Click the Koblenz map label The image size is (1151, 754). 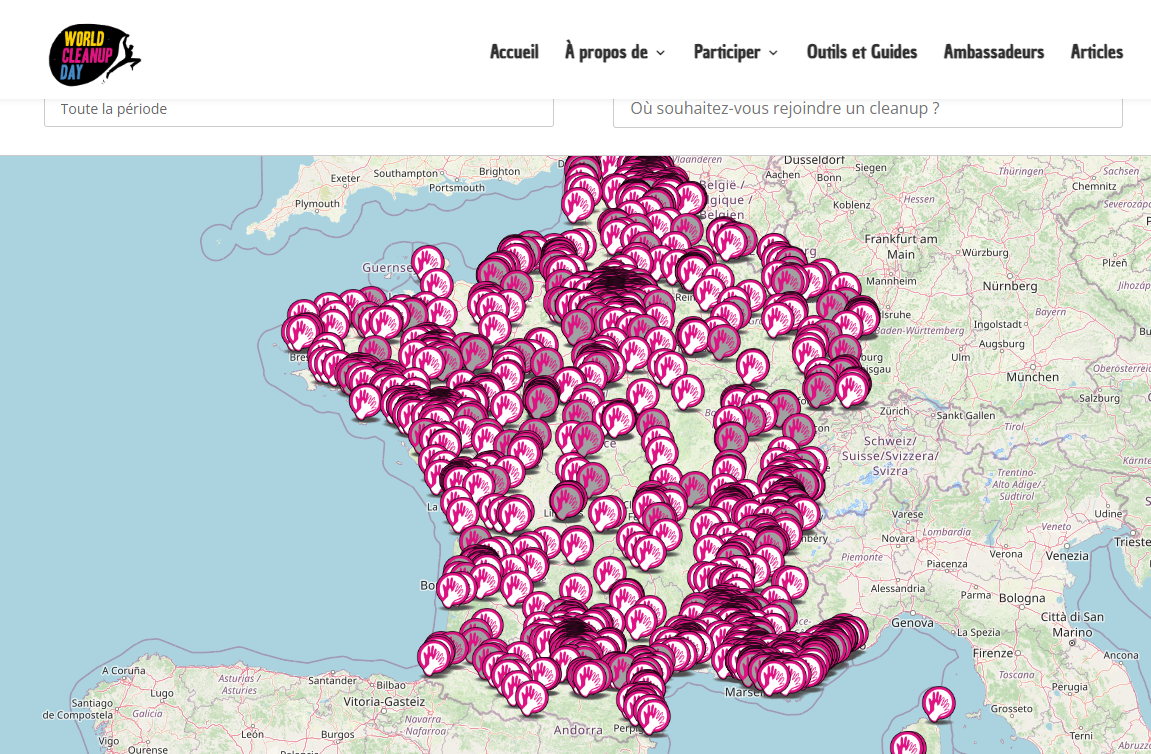click(x=852, y=205)
